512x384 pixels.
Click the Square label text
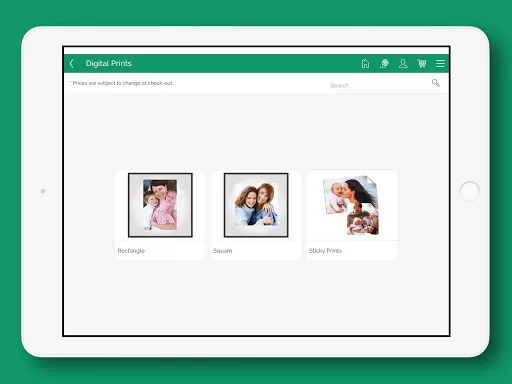[223, 251]
